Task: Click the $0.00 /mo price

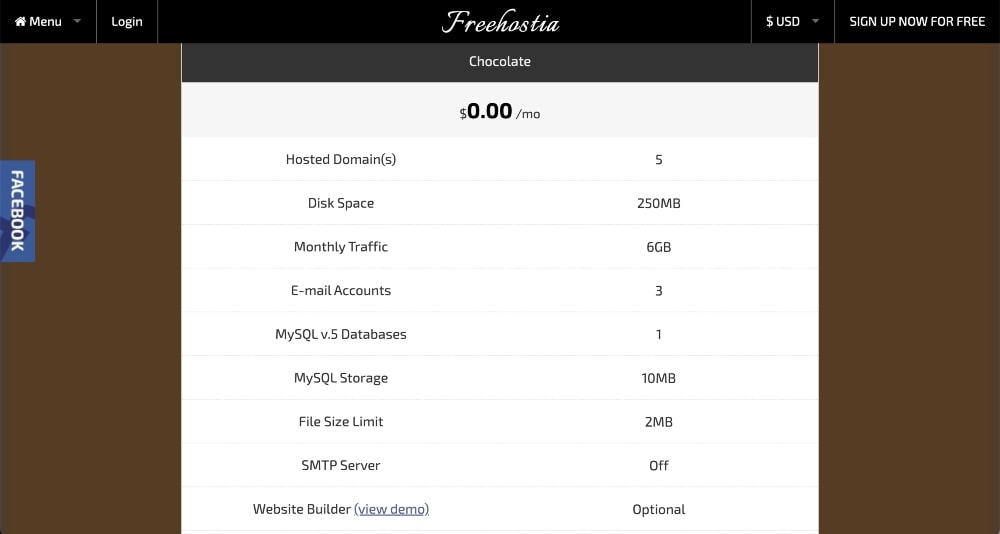Action: pos(500,111)
